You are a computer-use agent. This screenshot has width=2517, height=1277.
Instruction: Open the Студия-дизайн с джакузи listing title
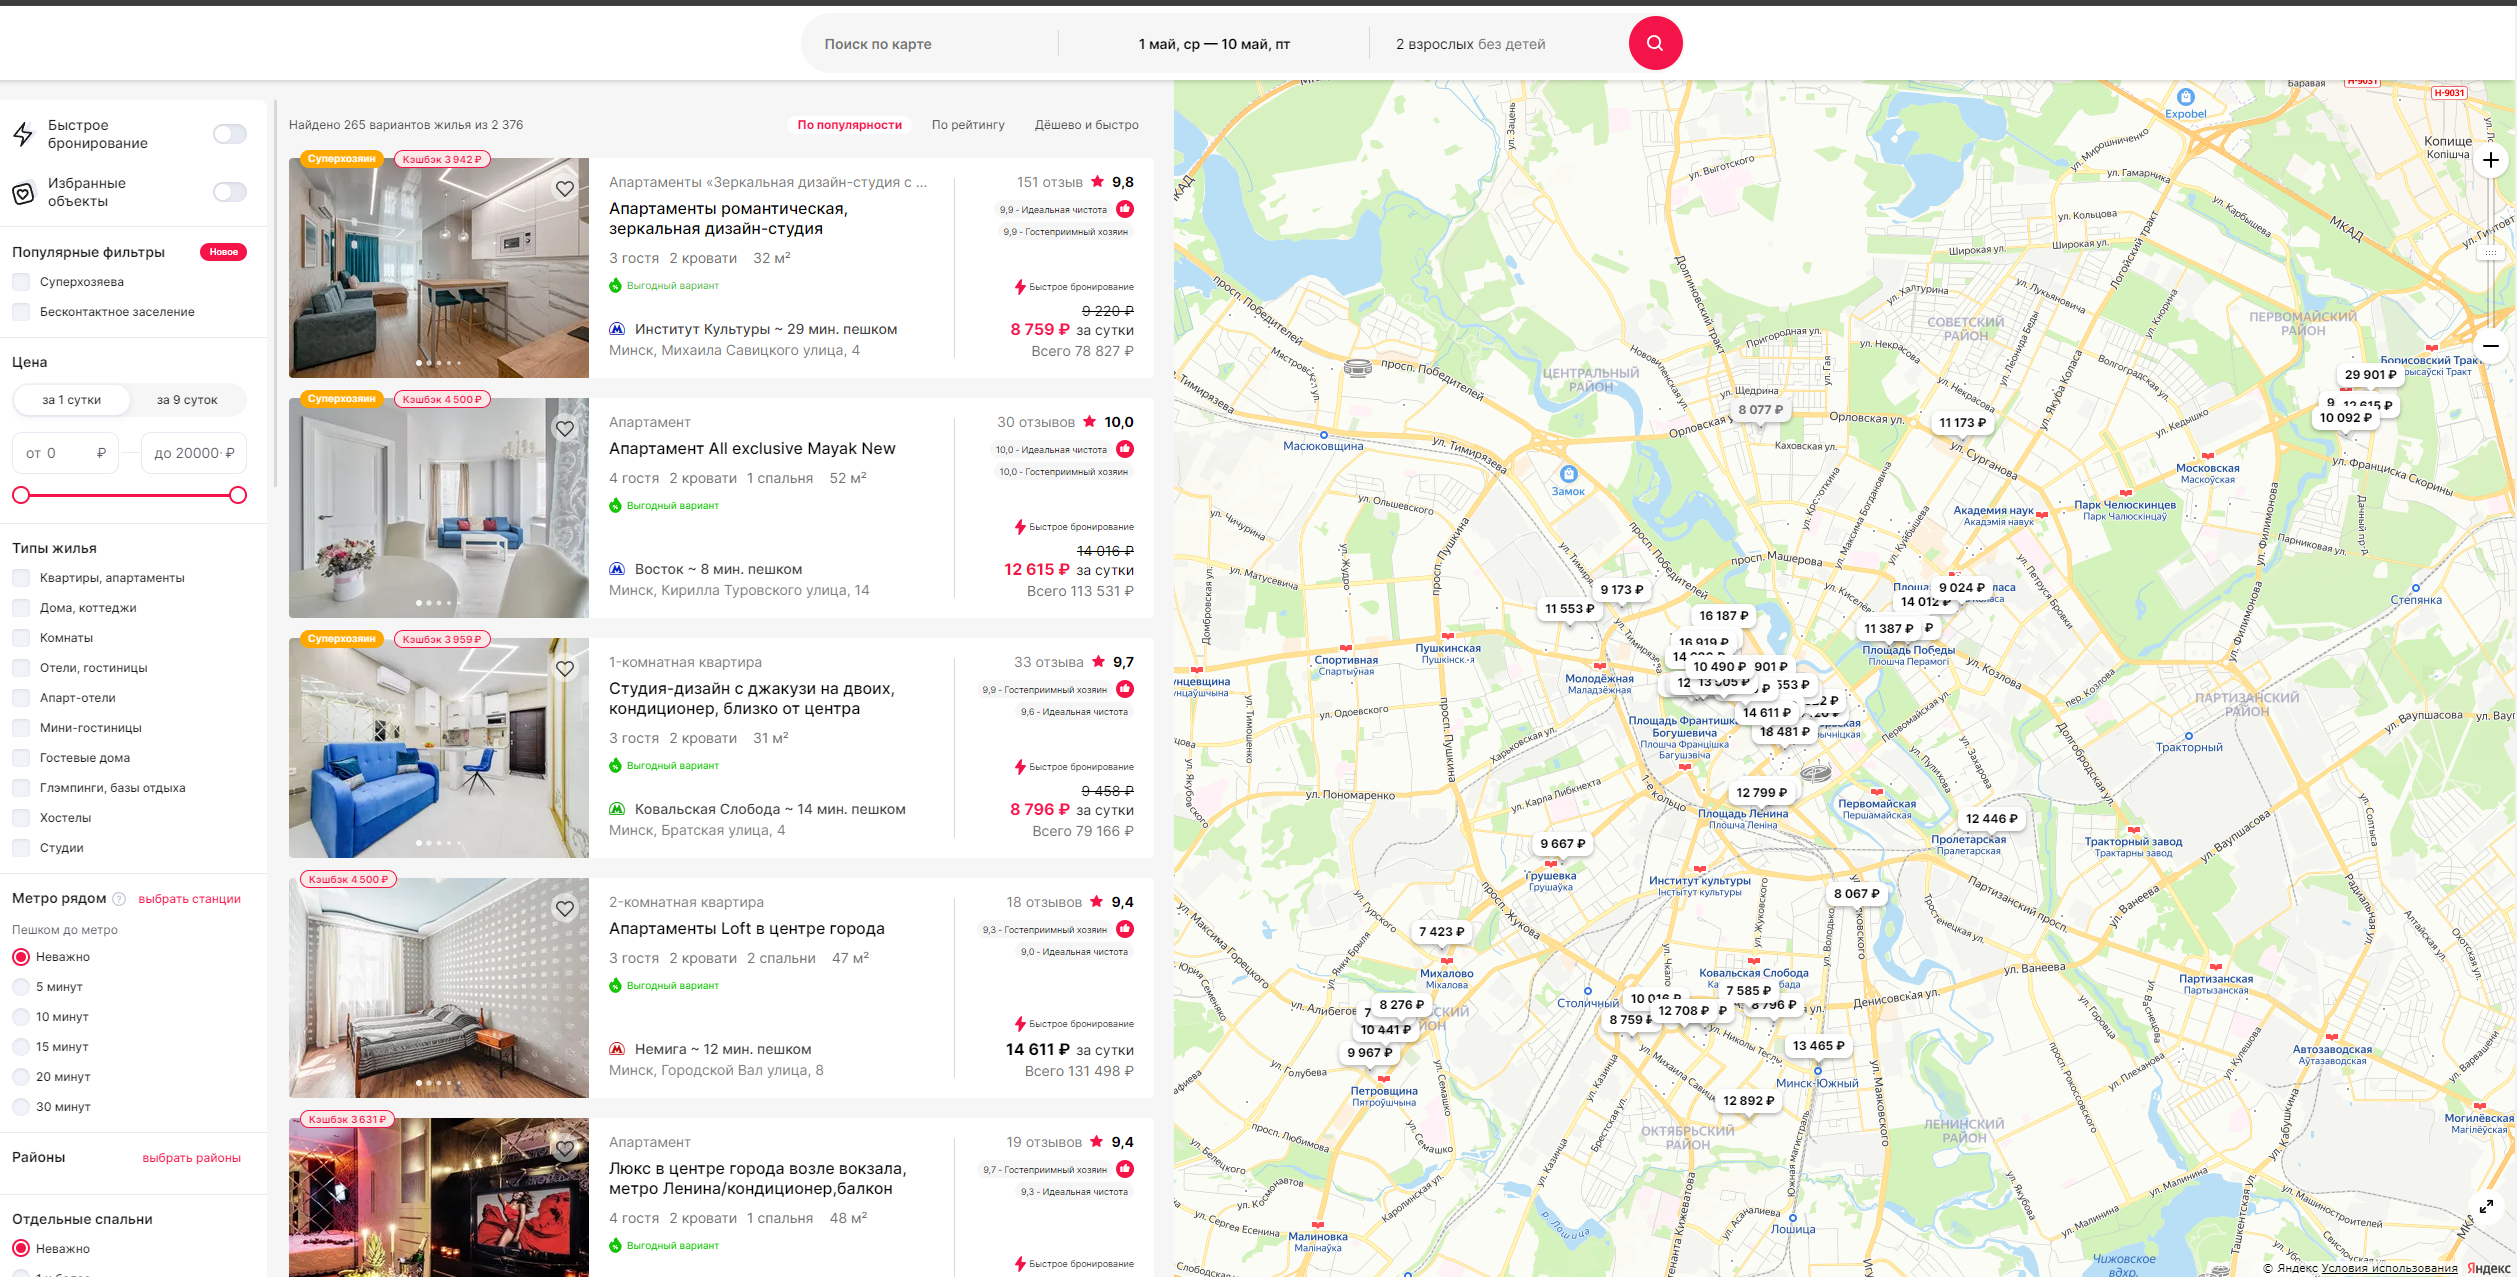point(752,699)
